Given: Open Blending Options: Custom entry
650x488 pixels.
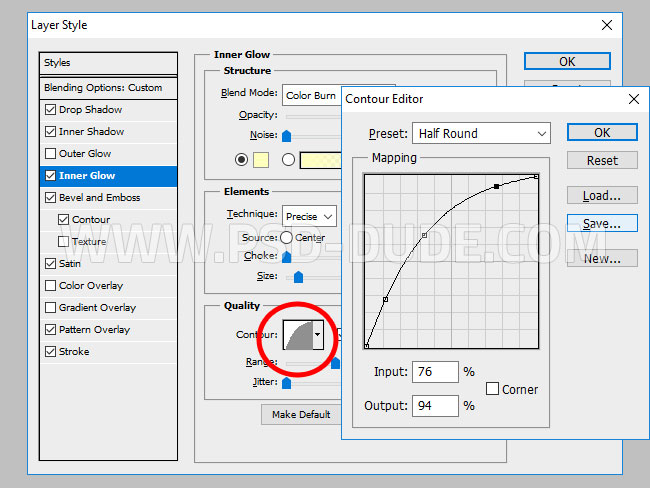Looking at the screenshot, I should [103, 88].
